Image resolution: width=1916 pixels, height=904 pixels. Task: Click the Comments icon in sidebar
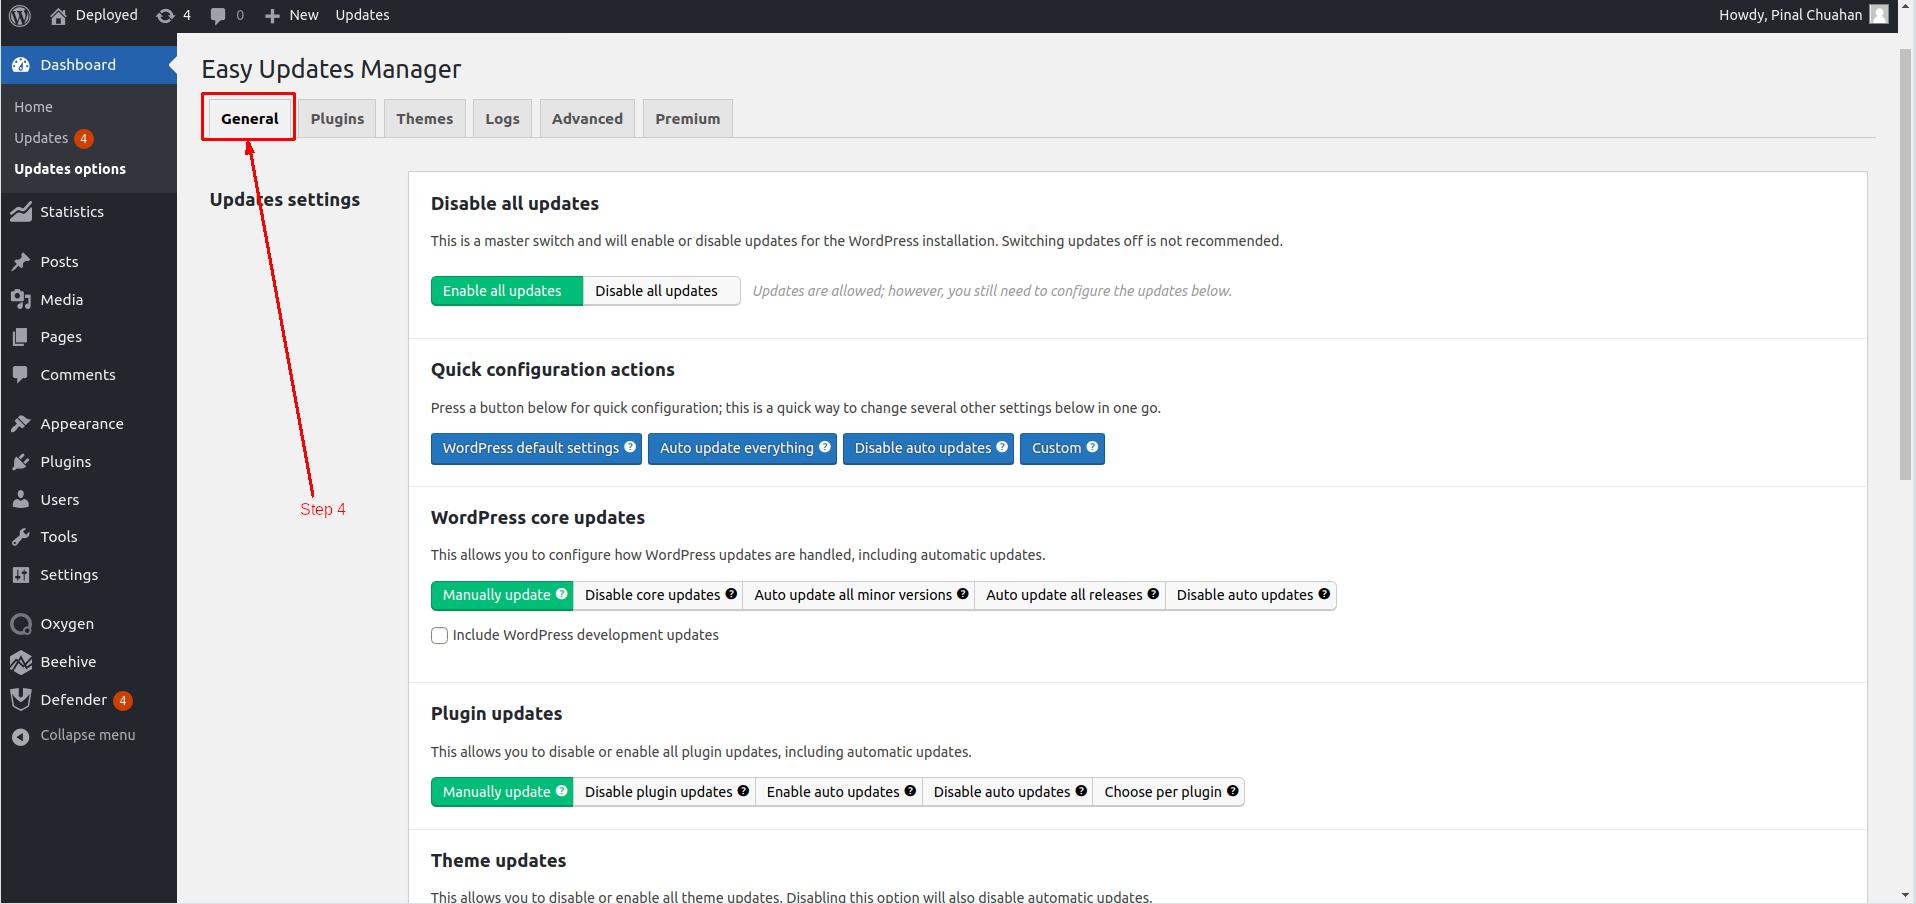(21, 375)
